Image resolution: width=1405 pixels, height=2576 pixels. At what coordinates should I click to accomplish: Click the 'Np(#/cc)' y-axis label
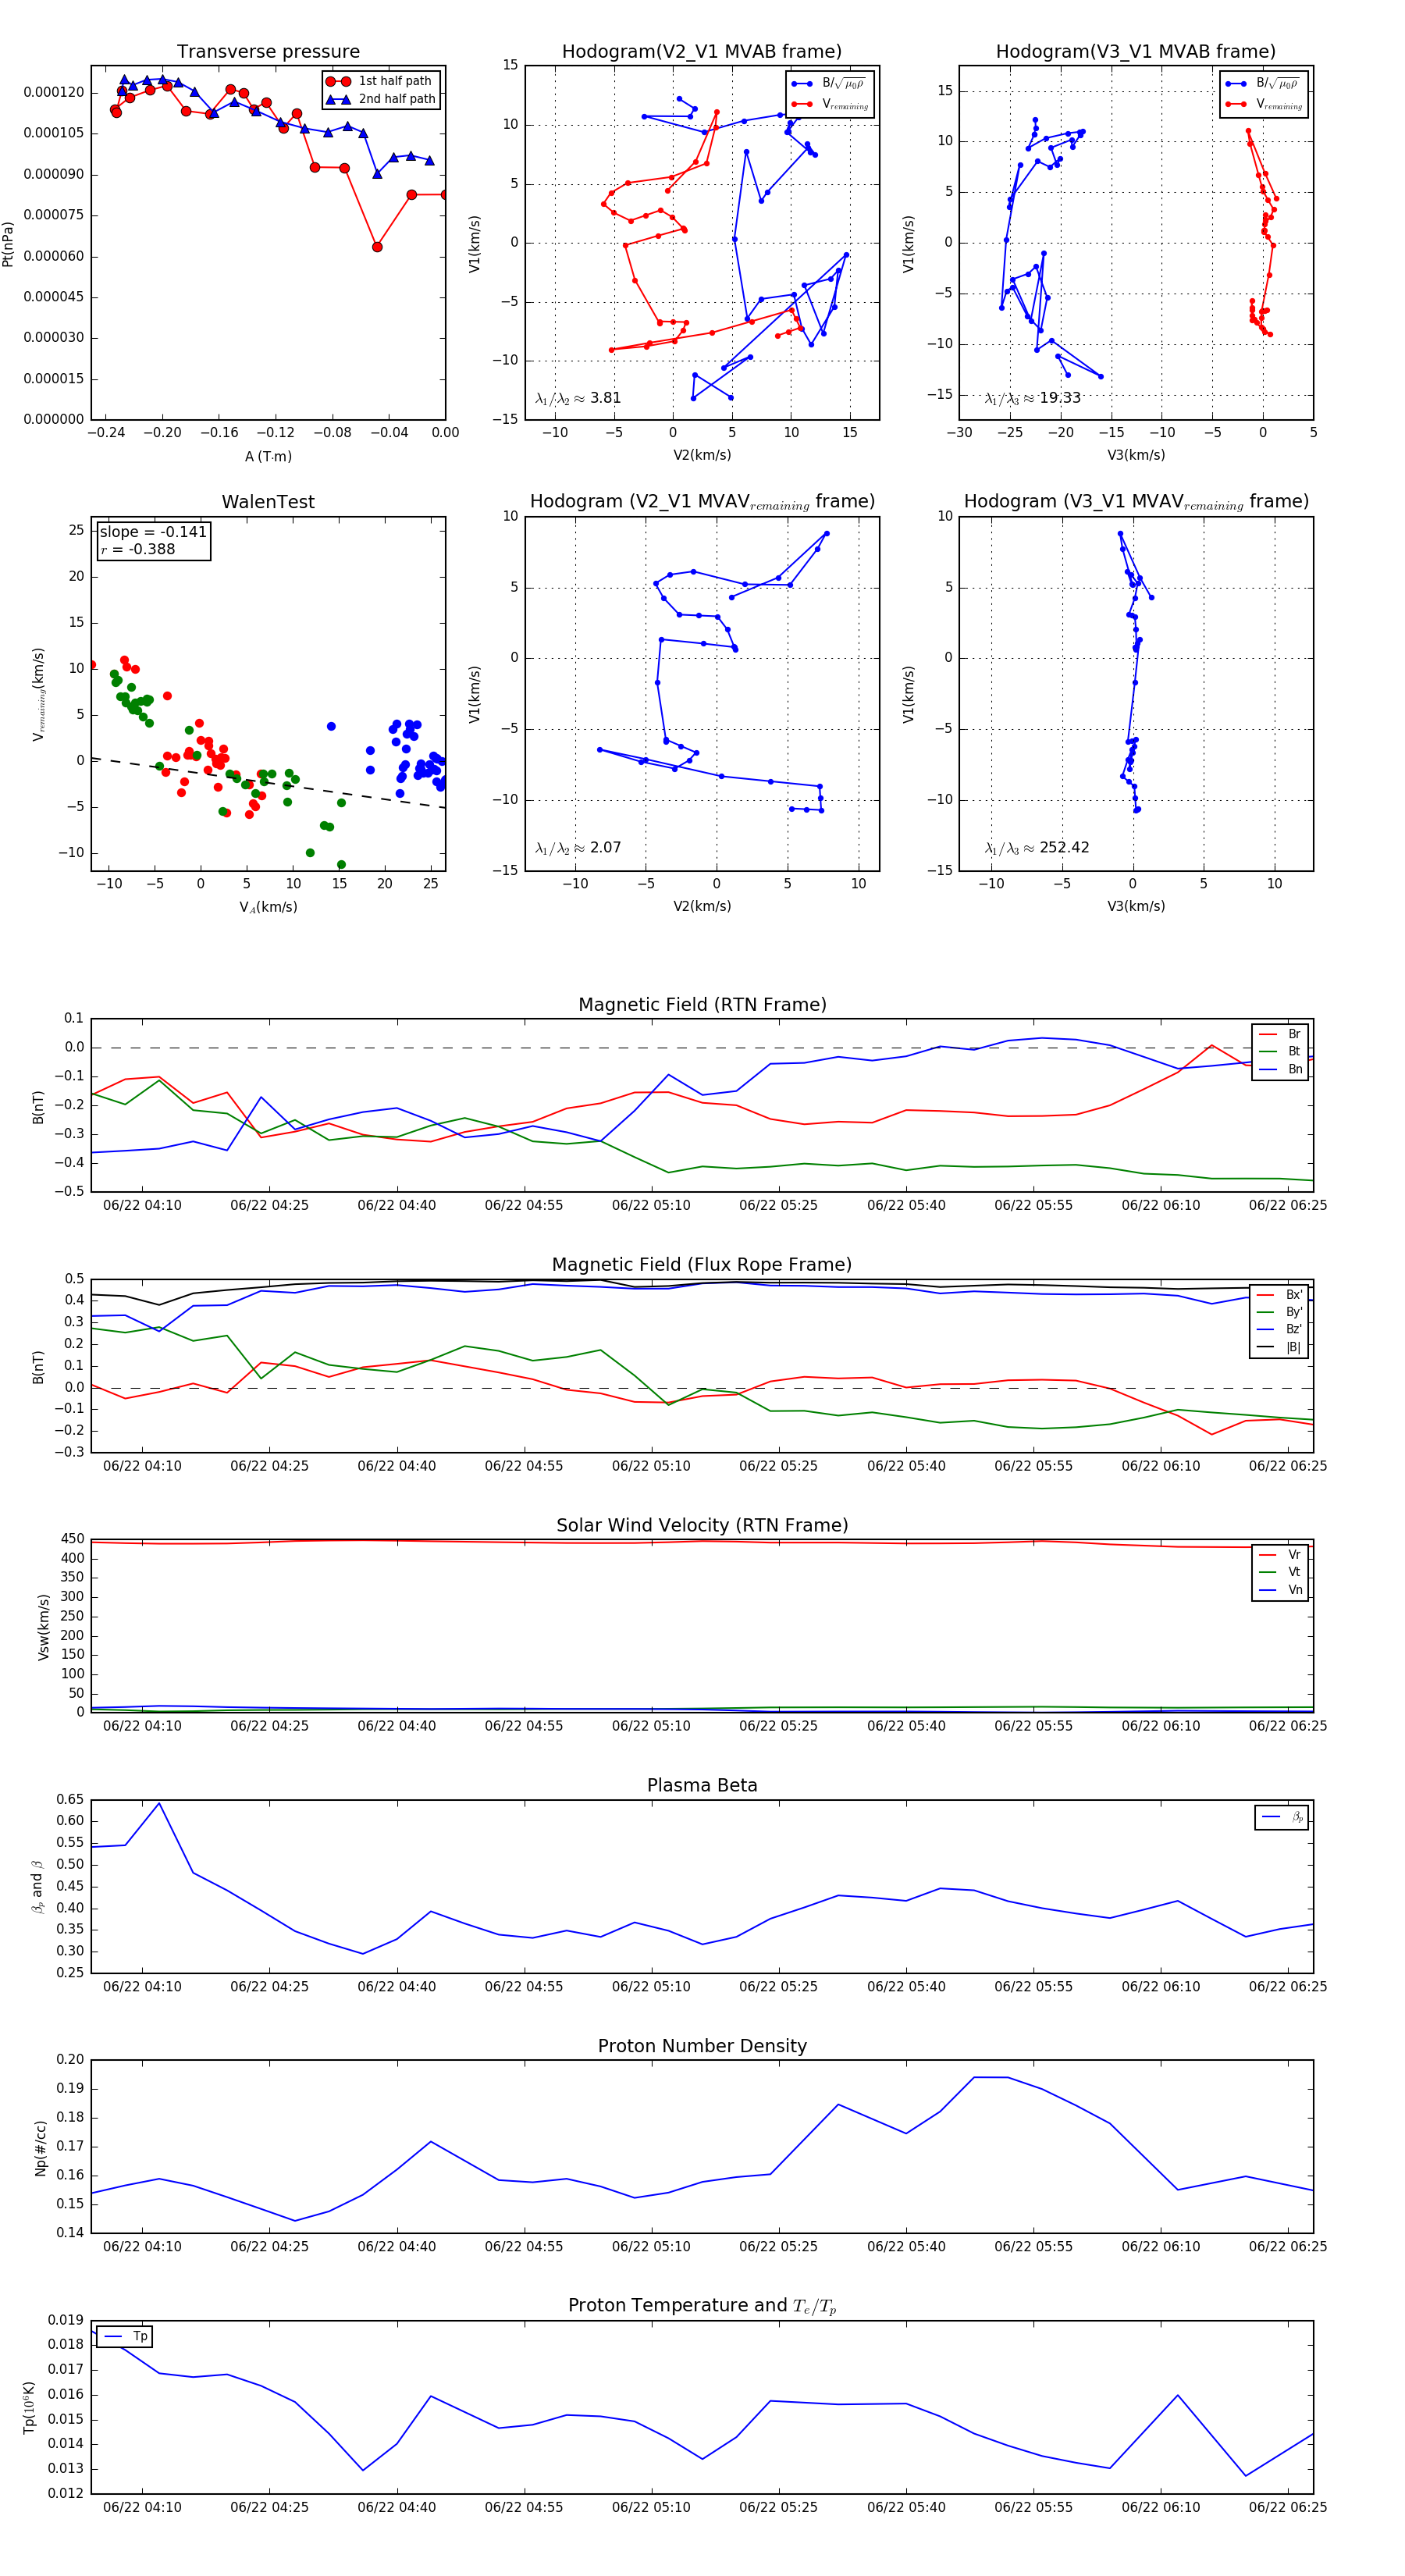41,2148
